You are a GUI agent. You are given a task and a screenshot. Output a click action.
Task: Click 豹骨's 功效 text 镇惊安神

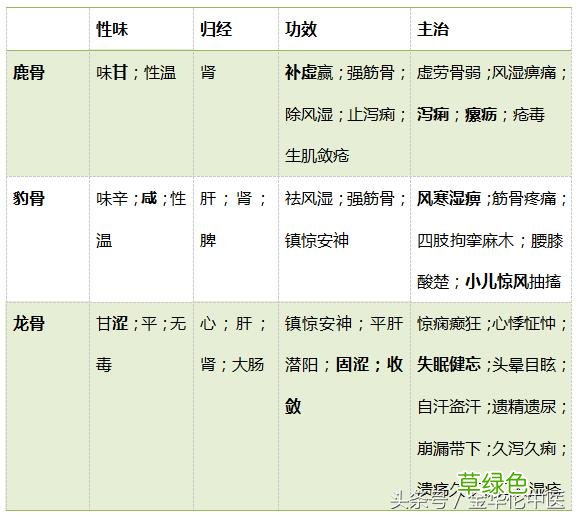coord(317,240)
